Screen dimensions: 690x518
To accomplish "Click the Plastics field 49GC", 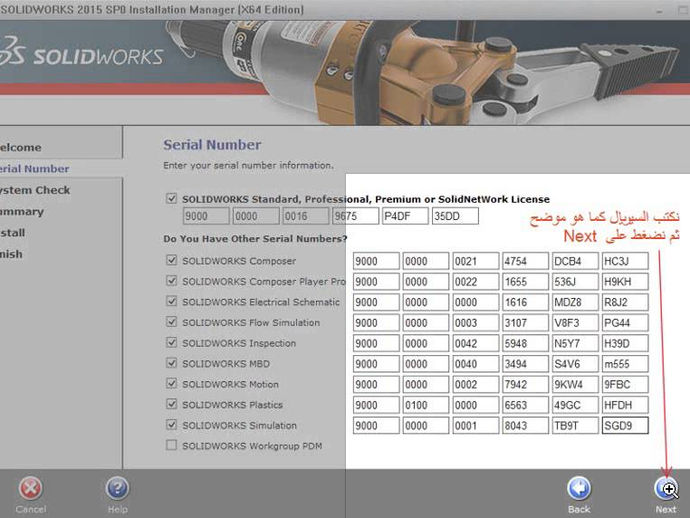I will (x=575, y=405).
